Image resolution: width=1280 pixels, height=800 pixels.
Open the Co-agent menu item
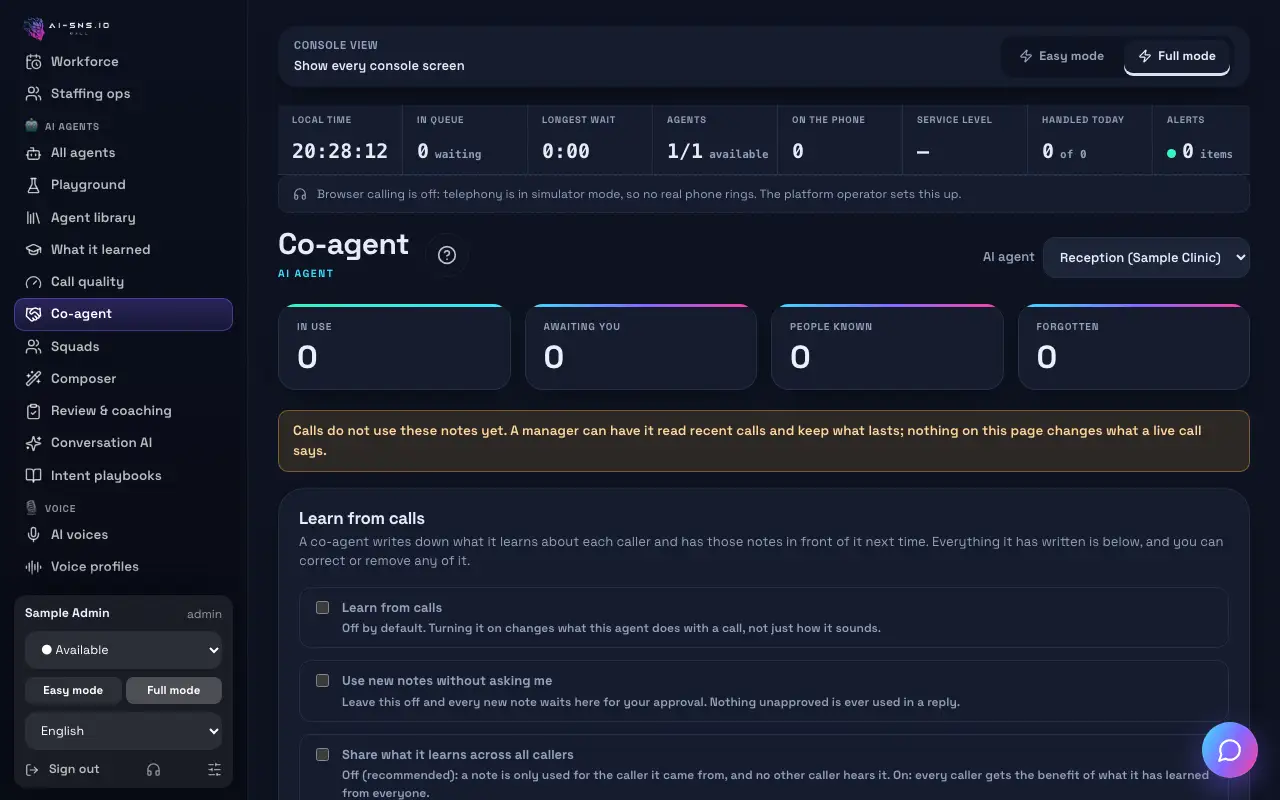tap(123, 314)
